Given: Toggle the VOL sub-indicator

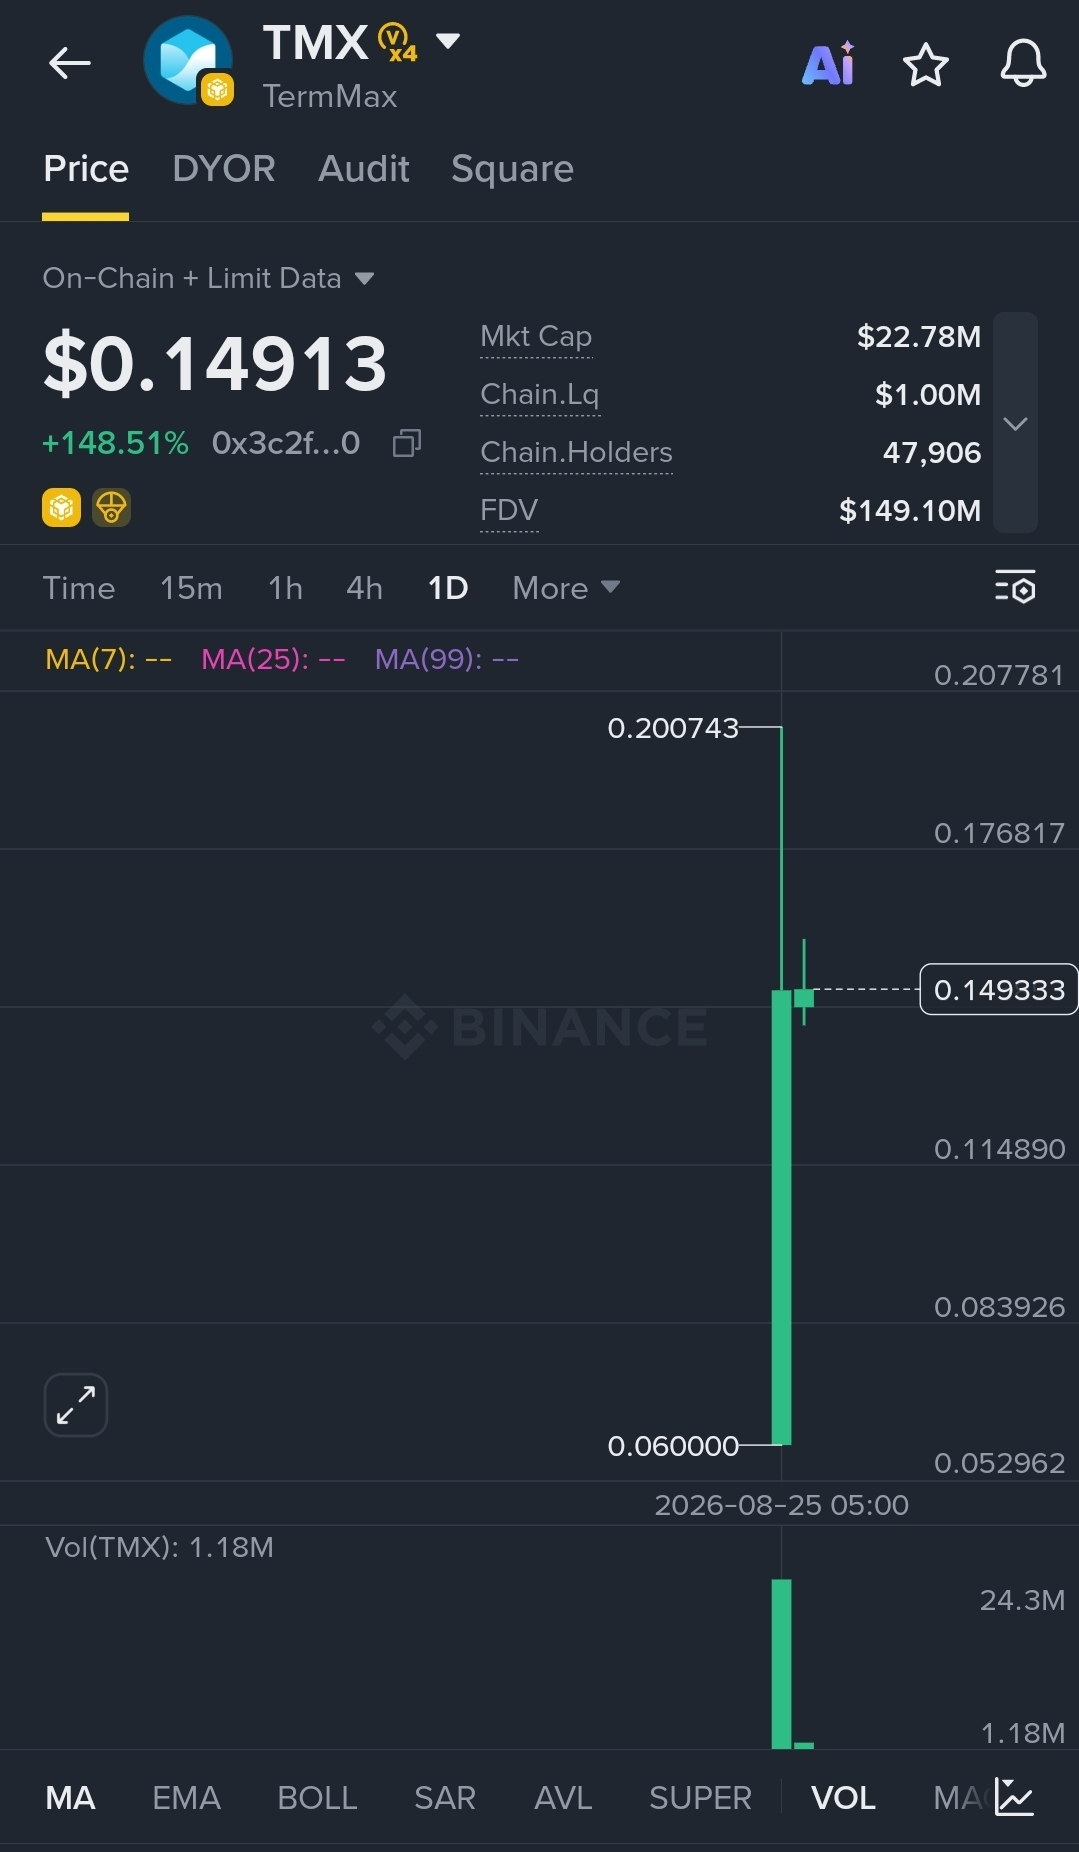Looking at the screenshot, I should [843, 1798].
